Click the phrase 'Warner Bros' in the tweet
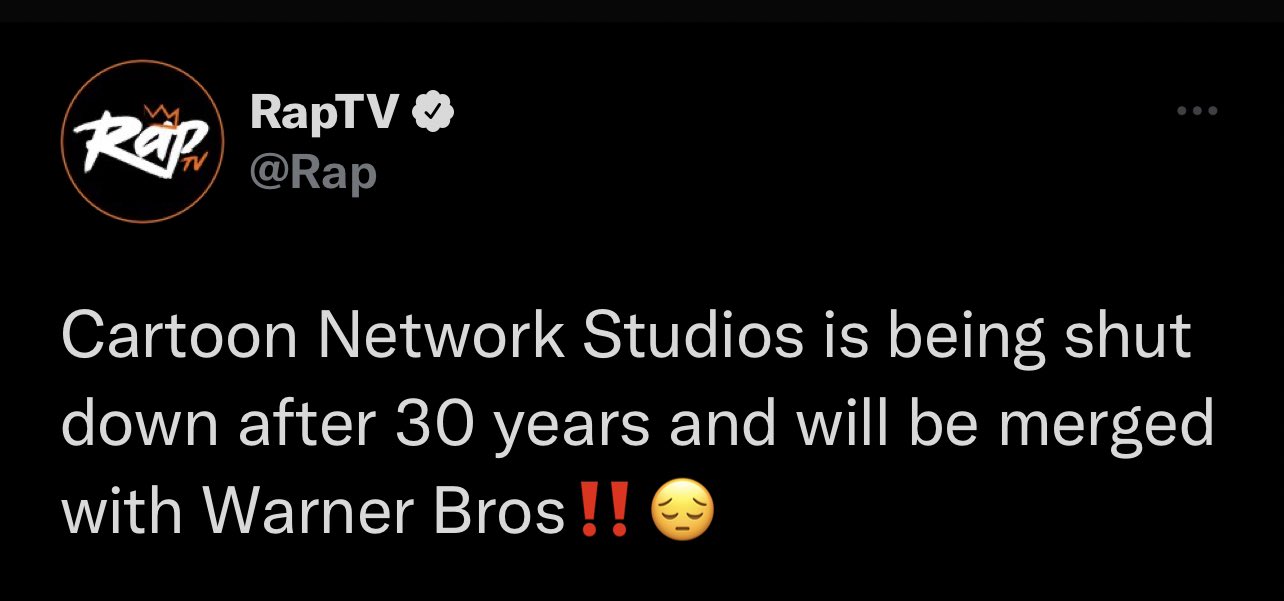This screenshot has height=601, width=1284. [384, 512]
